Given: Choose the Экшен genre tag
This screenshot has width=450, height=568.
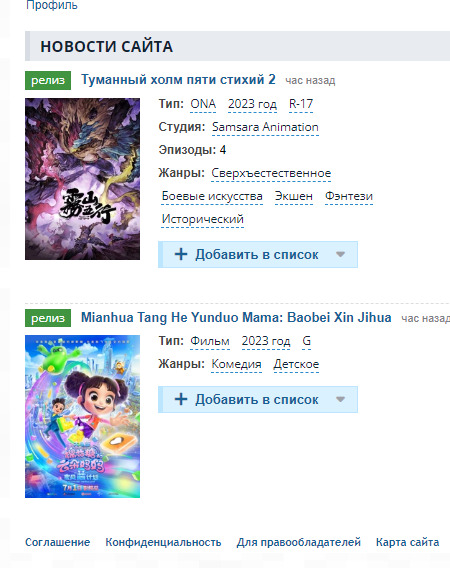Looking at the screenshot, I should (293, 196).
